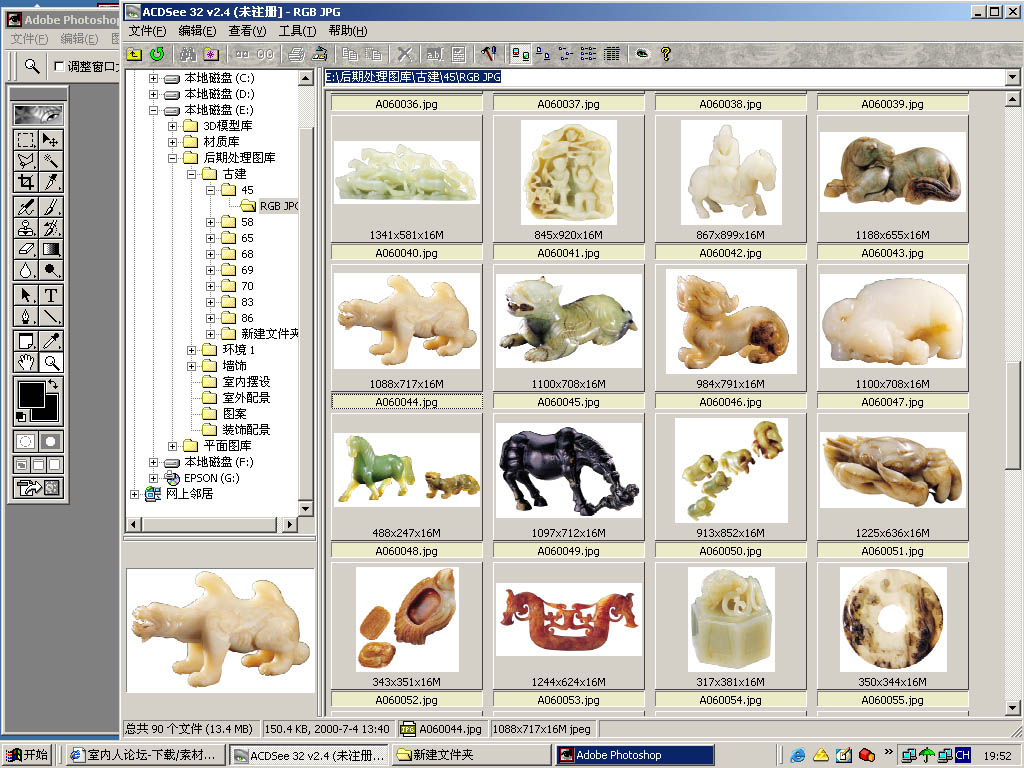Toggle the resize window checkbox in Photoshop
This screenshot has width=1024, height=768.
[59, 66]
